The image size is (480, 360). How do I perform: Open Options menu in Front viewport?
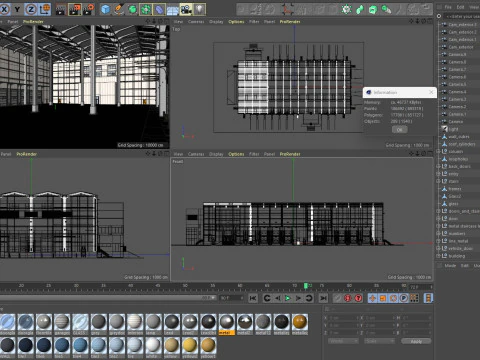click(x=236, y=154)
